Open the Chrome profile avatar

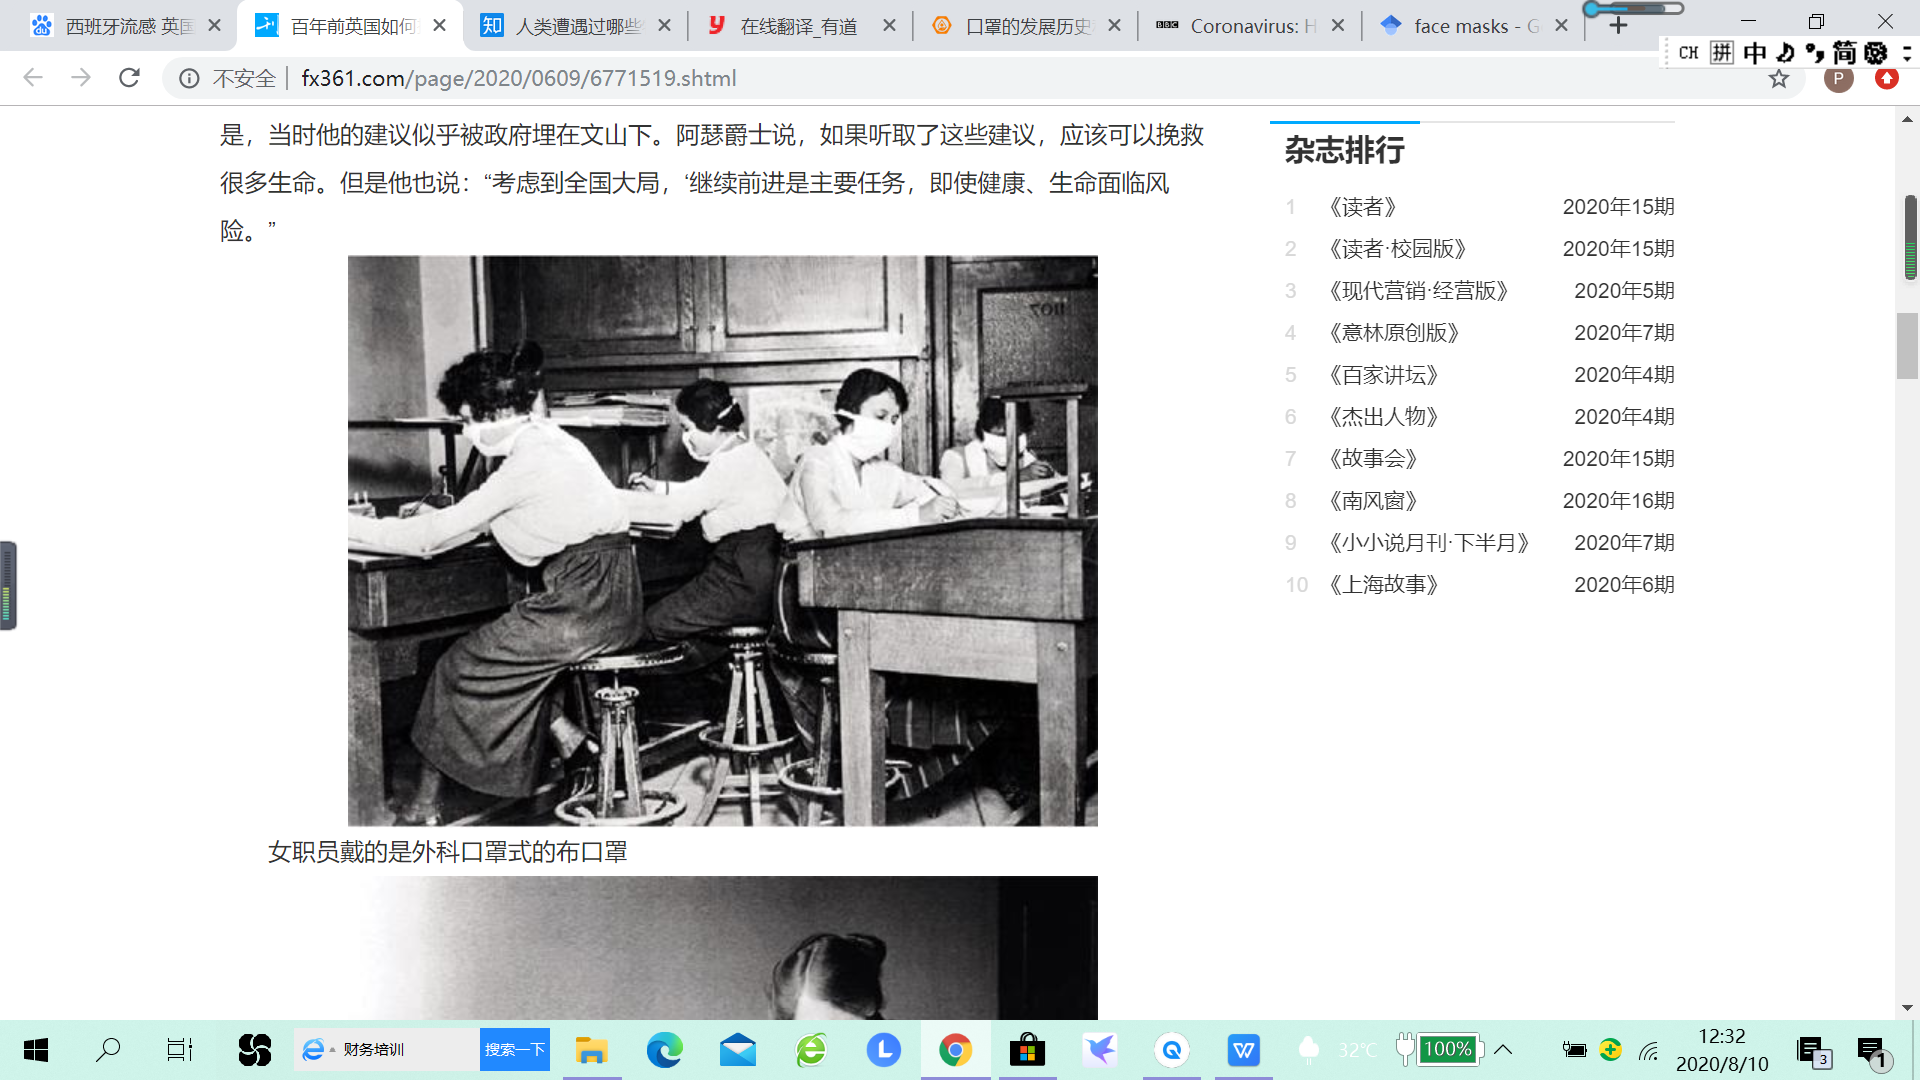click(x=1838, y=78)
